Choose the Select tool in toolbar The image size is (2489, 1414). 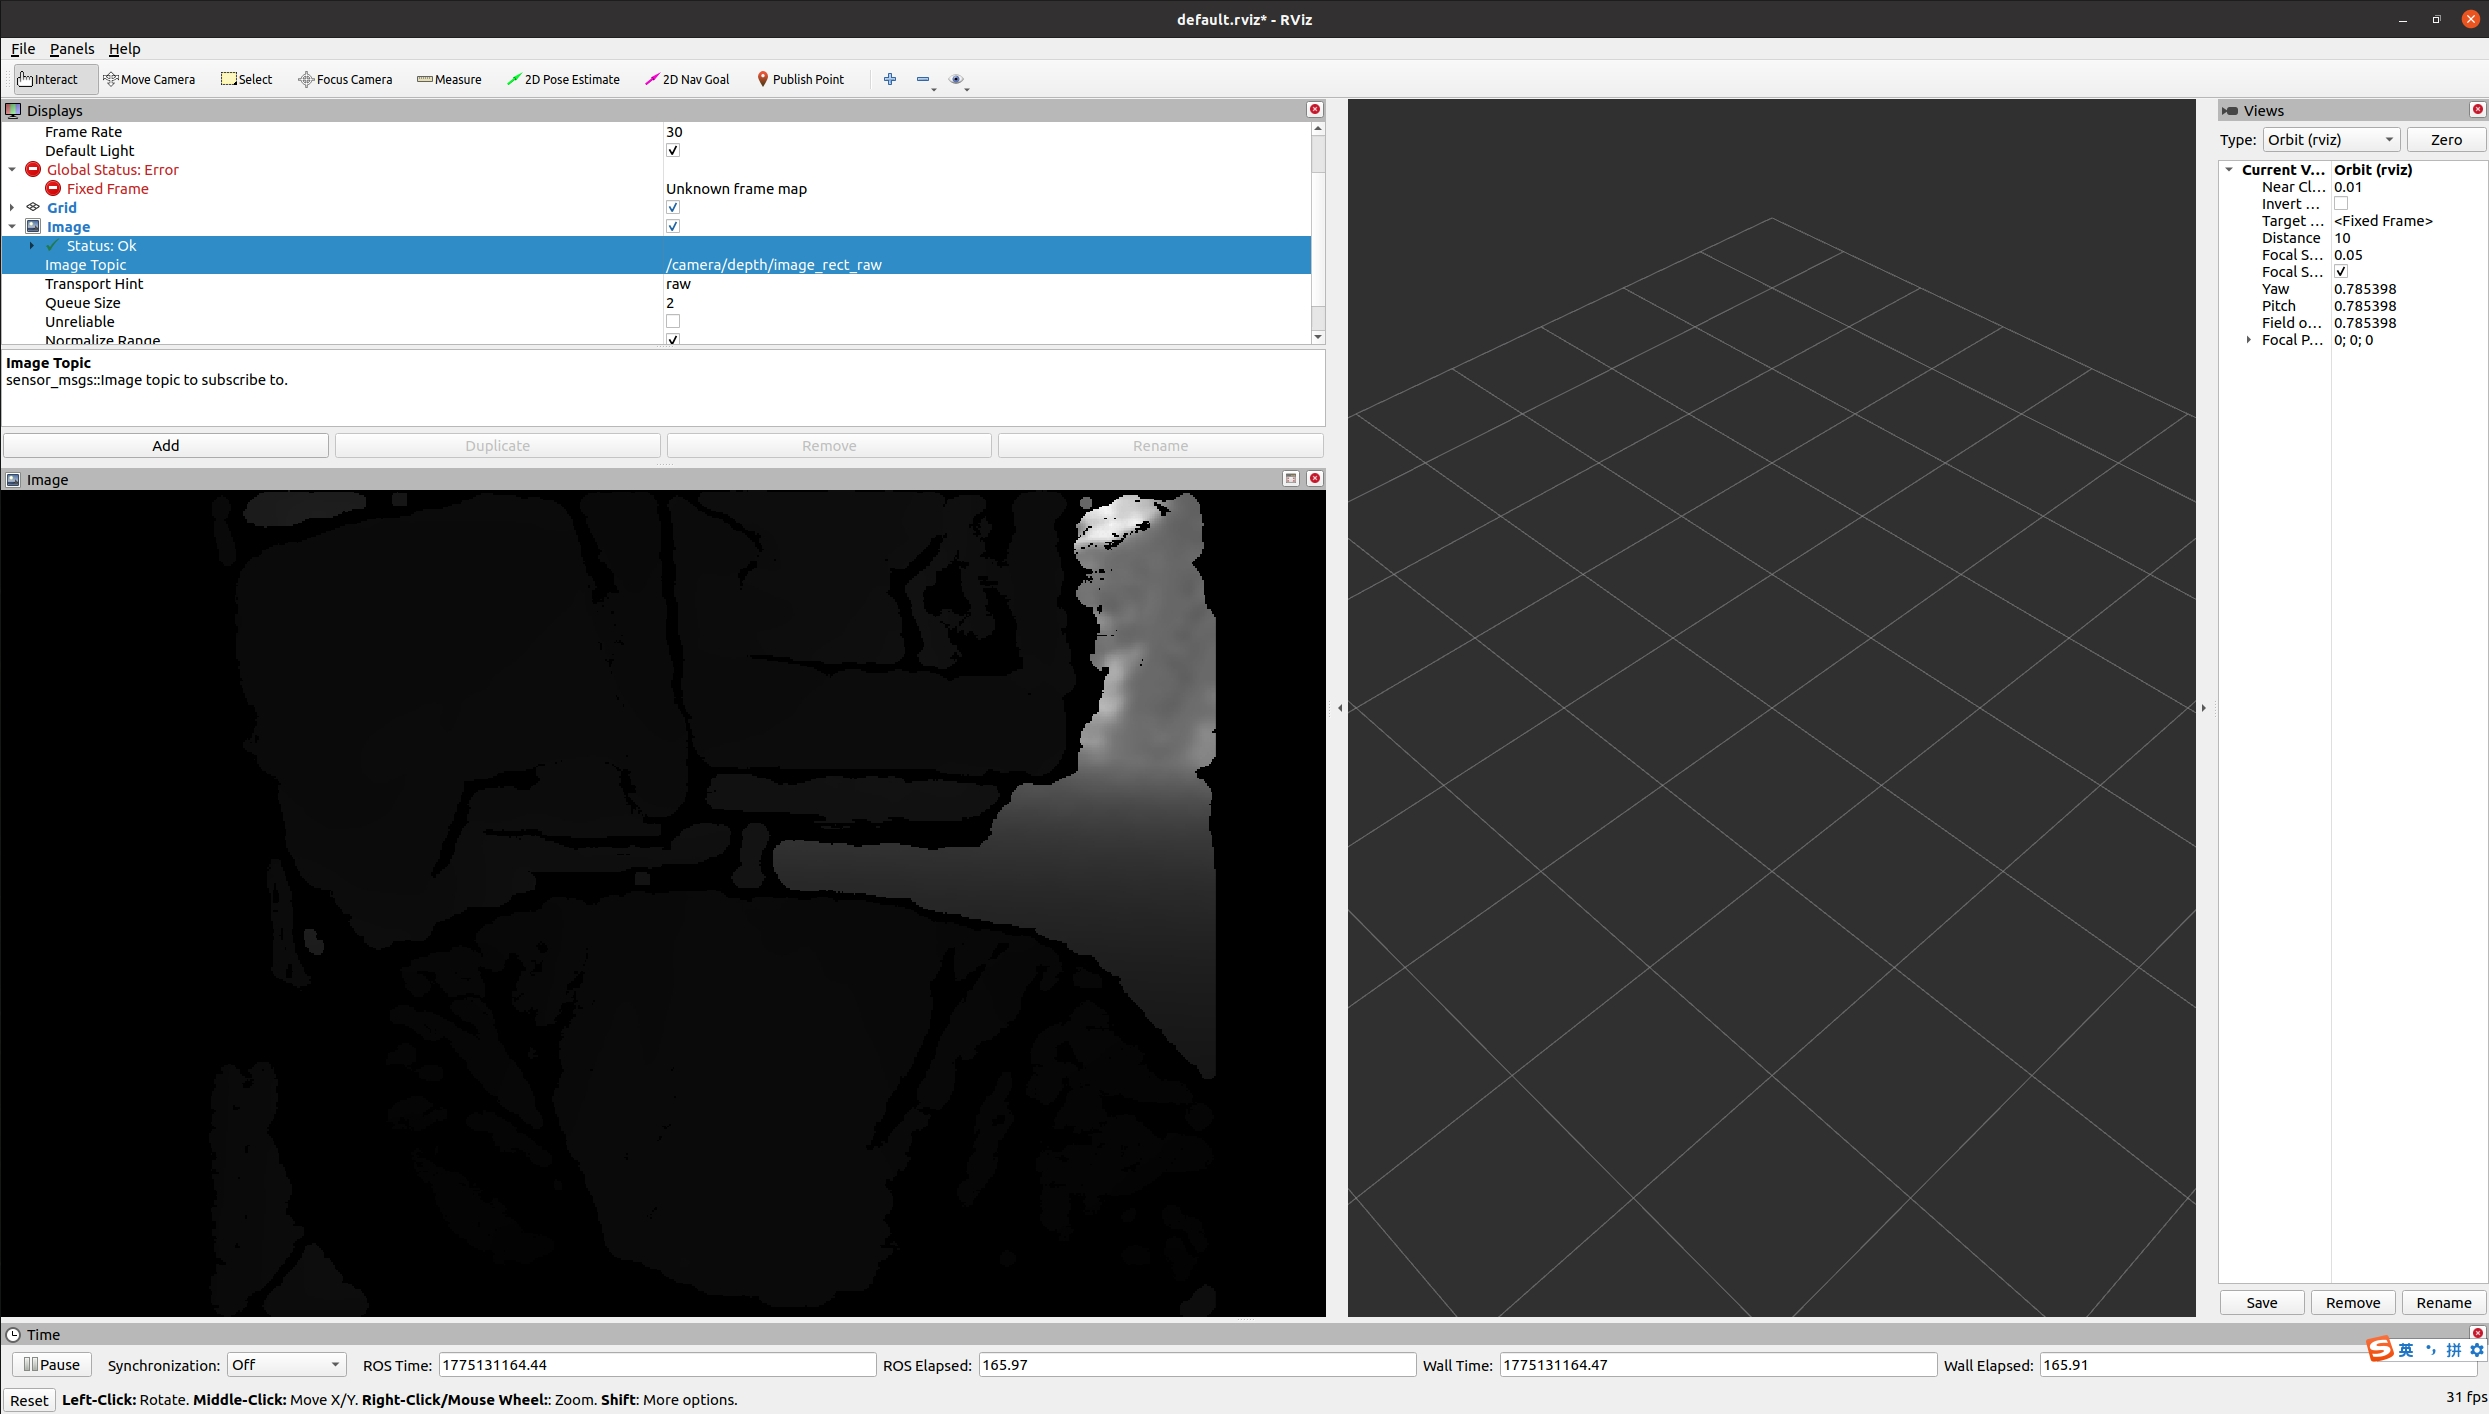(246, 79)
